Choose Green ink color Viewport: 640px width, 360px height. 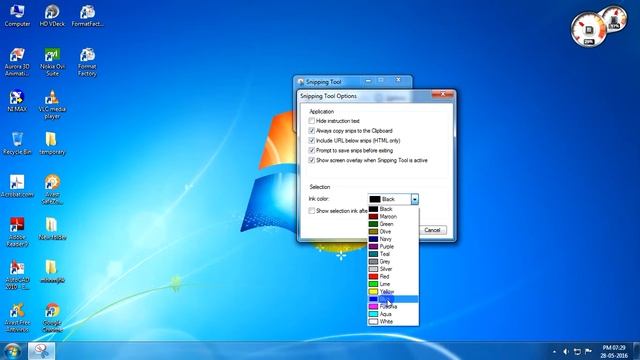(x=393, y=224)
